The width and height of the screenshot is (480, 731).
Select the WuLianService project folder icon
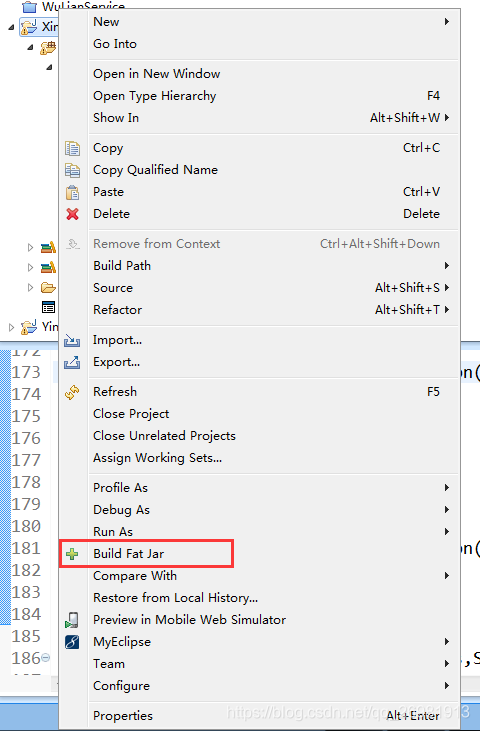29,6
